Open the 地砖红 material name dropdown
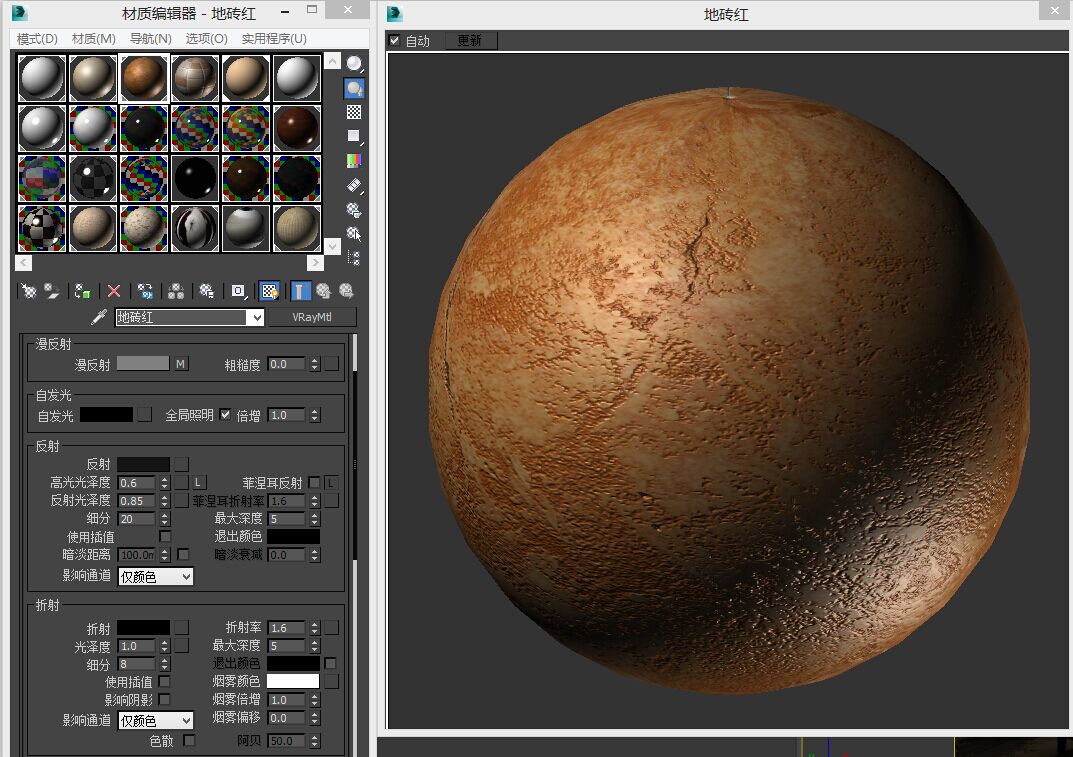 tap(257, 318)
